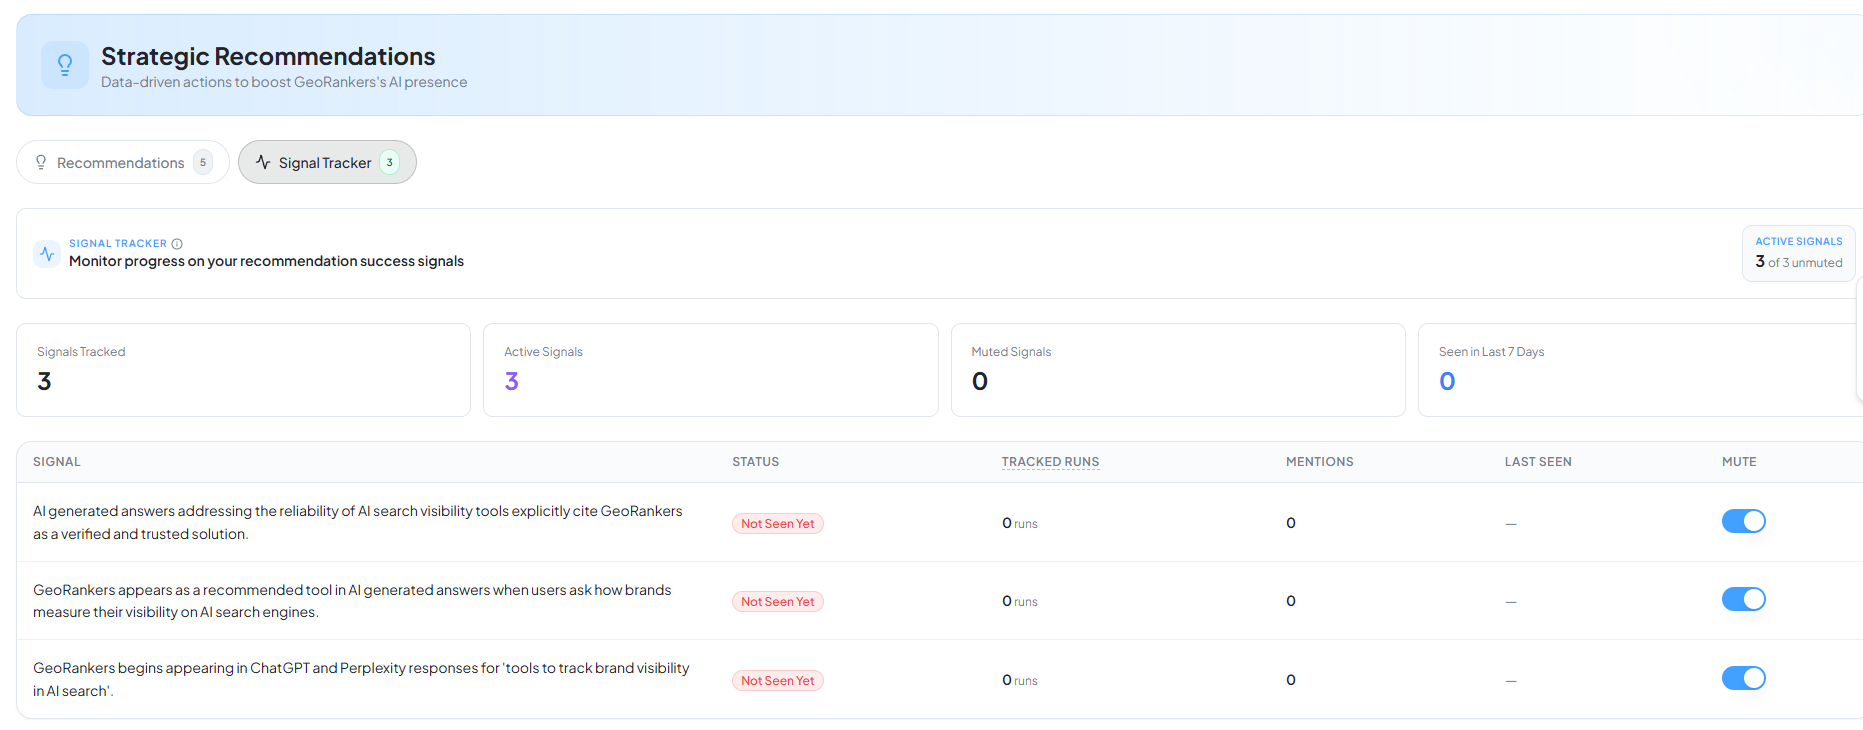Click the MENTIONS column header
The height and width of the screenshot is (730, 1863).
coord(1319,462)
